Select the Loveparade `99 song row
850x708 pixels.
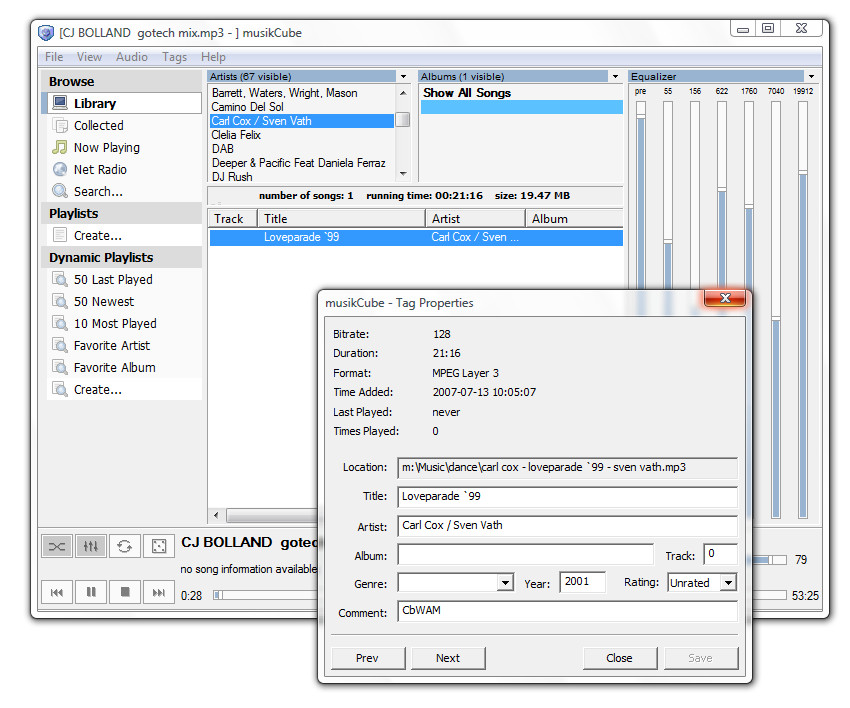click(416, 237)
